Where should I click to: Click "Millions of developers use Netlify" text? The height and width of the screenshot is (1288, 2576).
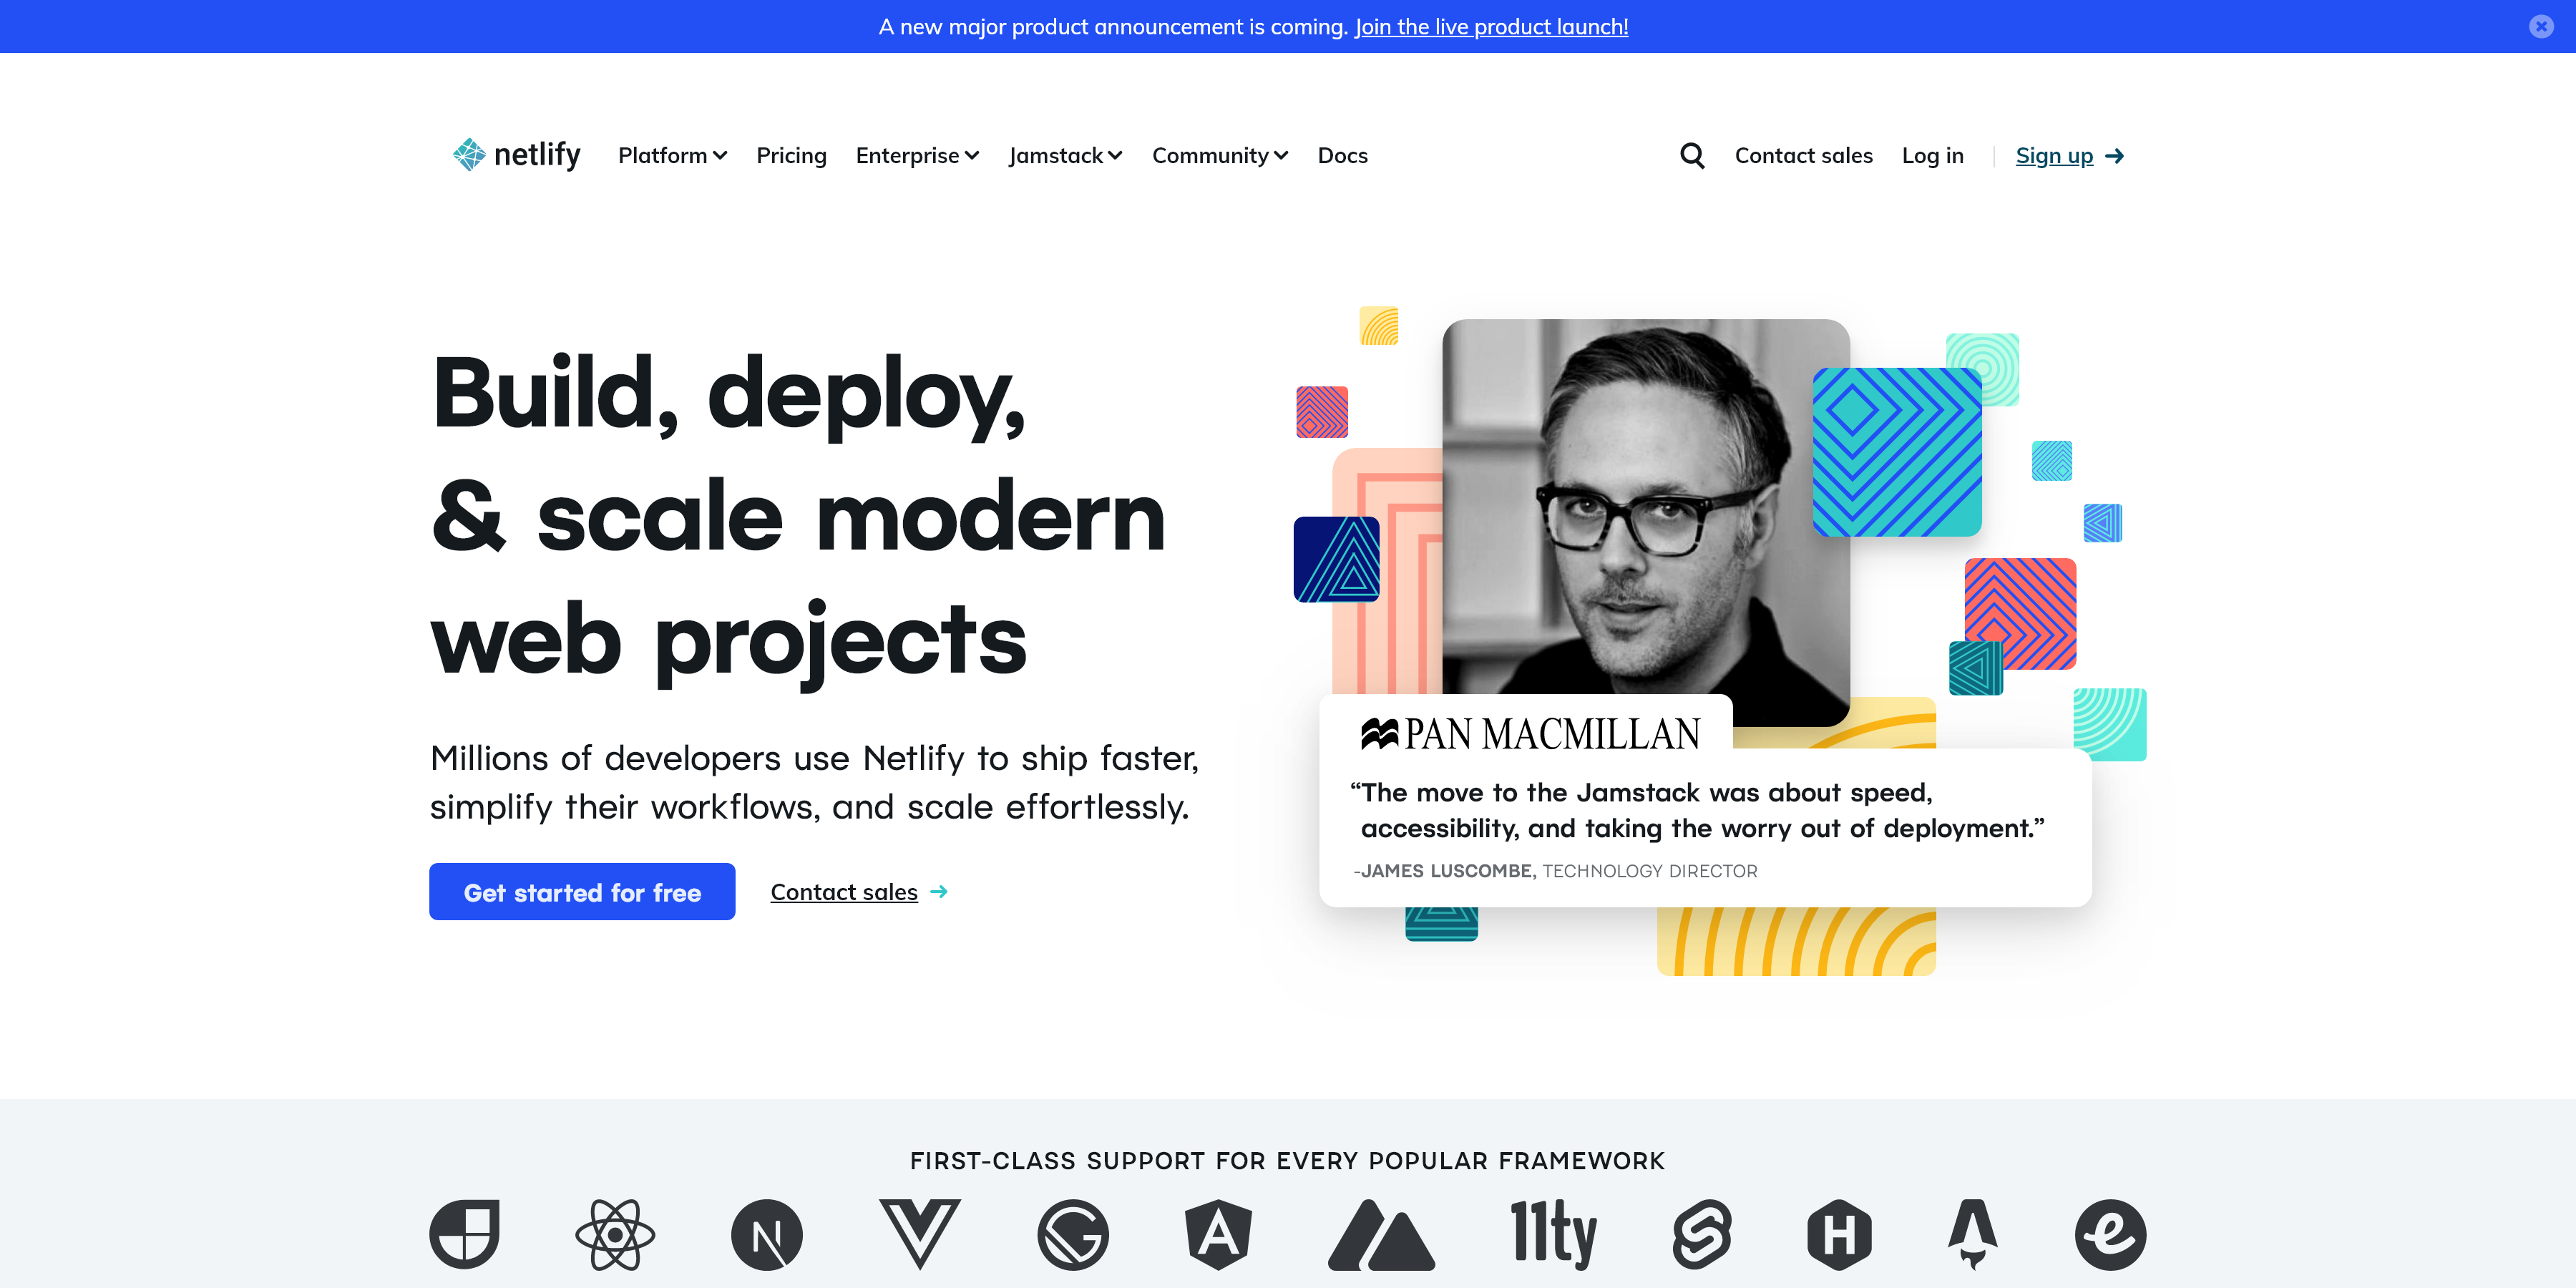click(814, 782)
